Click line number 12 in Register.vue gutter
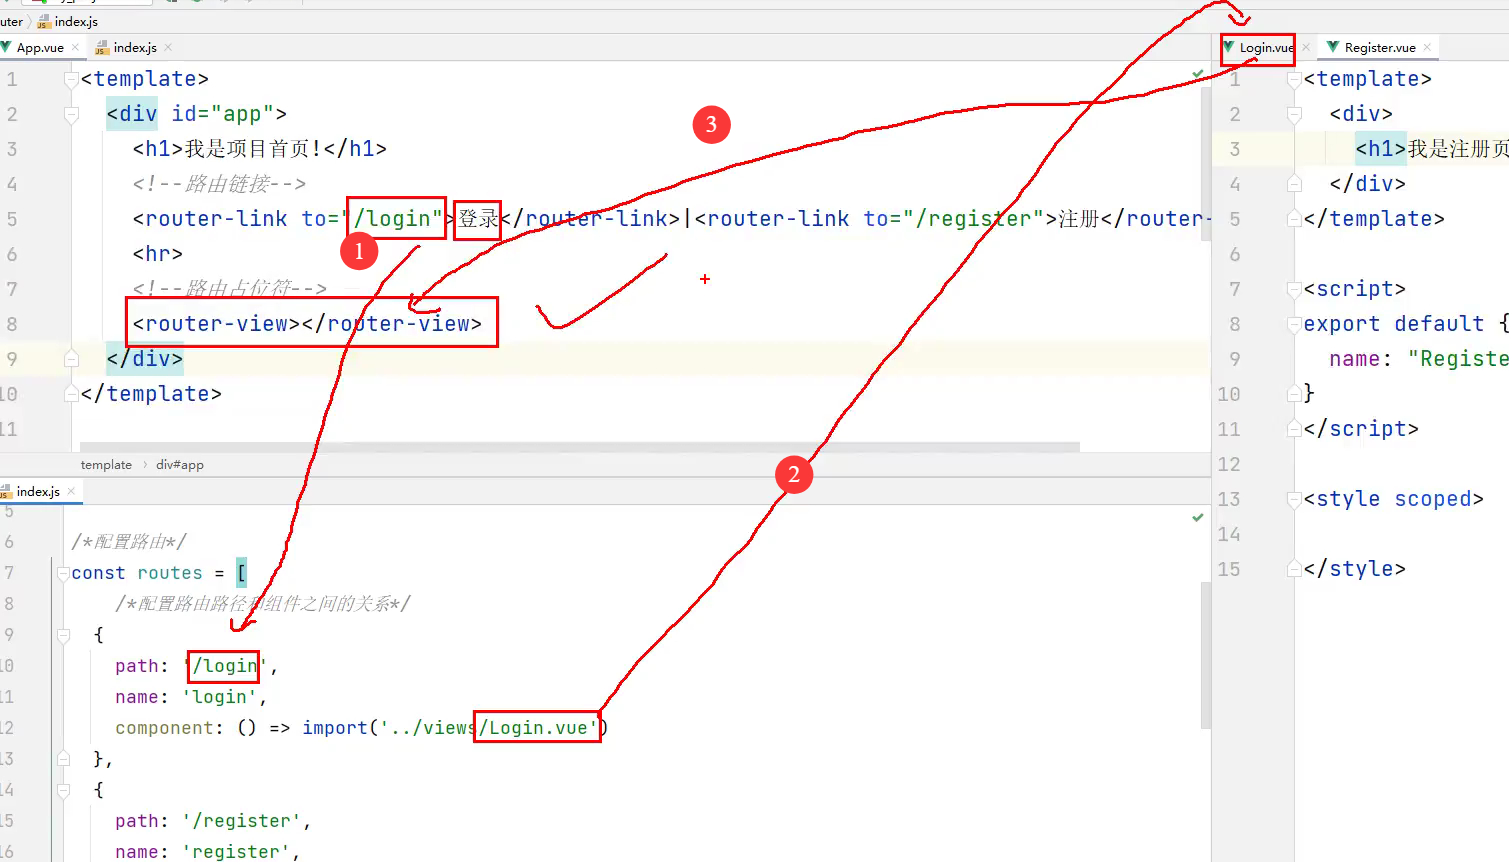The width and height of the screenshot is (1509, 862). (1229, 464)
